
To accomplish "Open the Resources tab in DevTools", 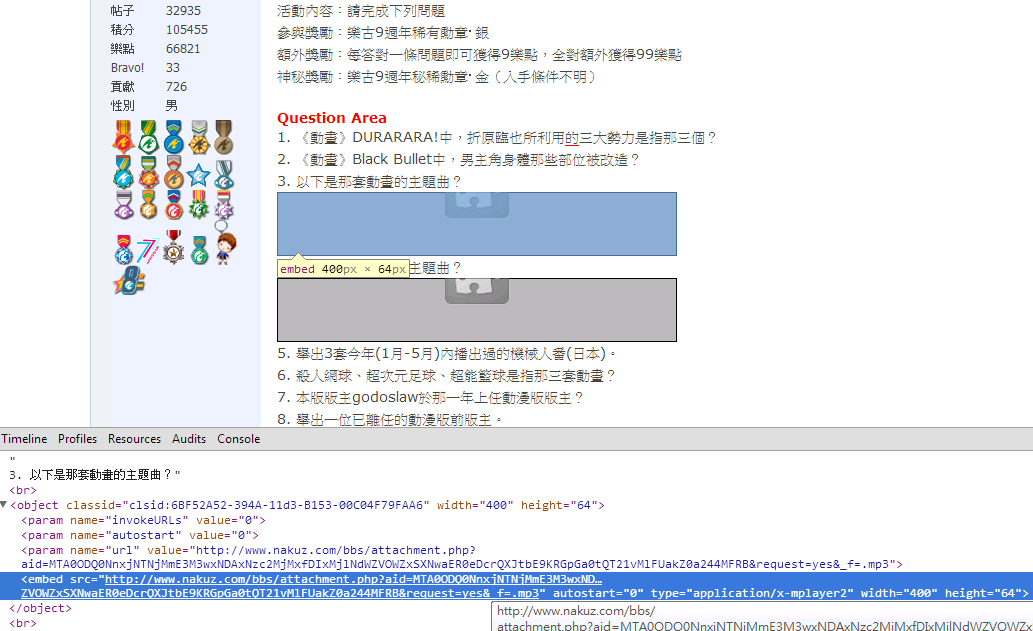I will click(134, 439).
